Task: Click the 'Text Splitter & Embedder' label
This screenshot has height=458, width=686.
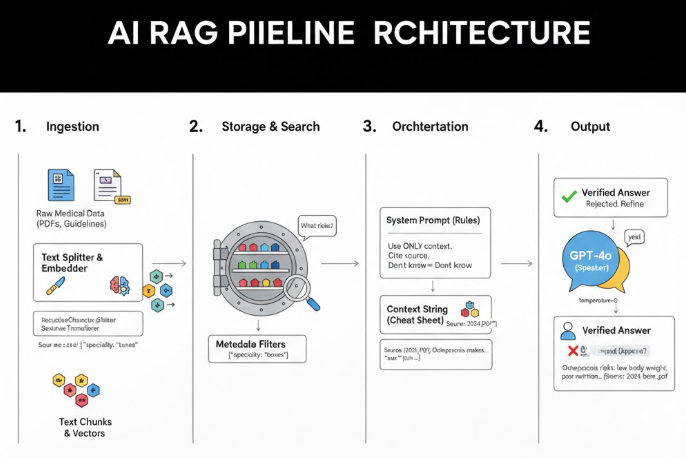Action: [72, 262]
